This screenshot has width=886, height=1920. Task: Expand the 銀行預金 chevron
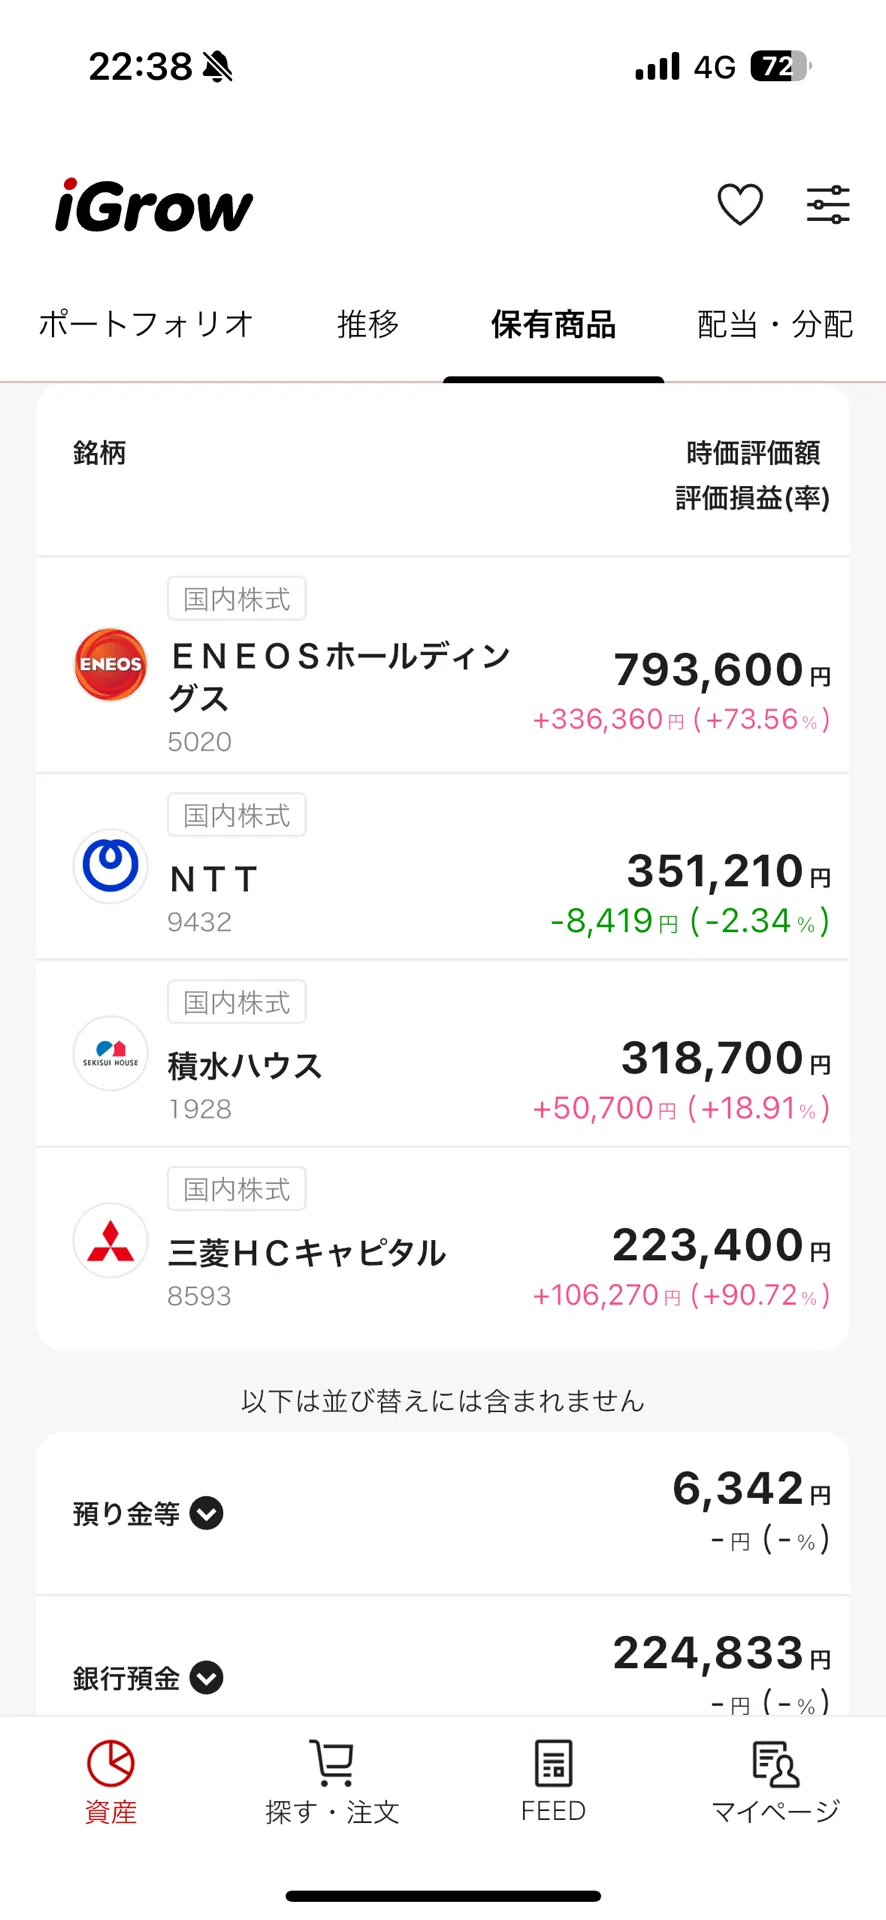[x=207, y=1677]
